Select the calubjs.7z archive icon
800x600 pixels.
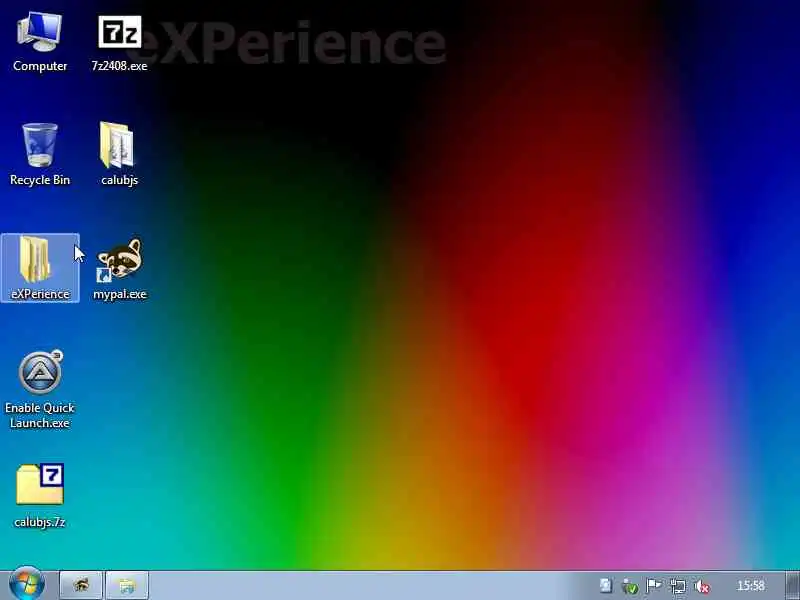(40, 484)
